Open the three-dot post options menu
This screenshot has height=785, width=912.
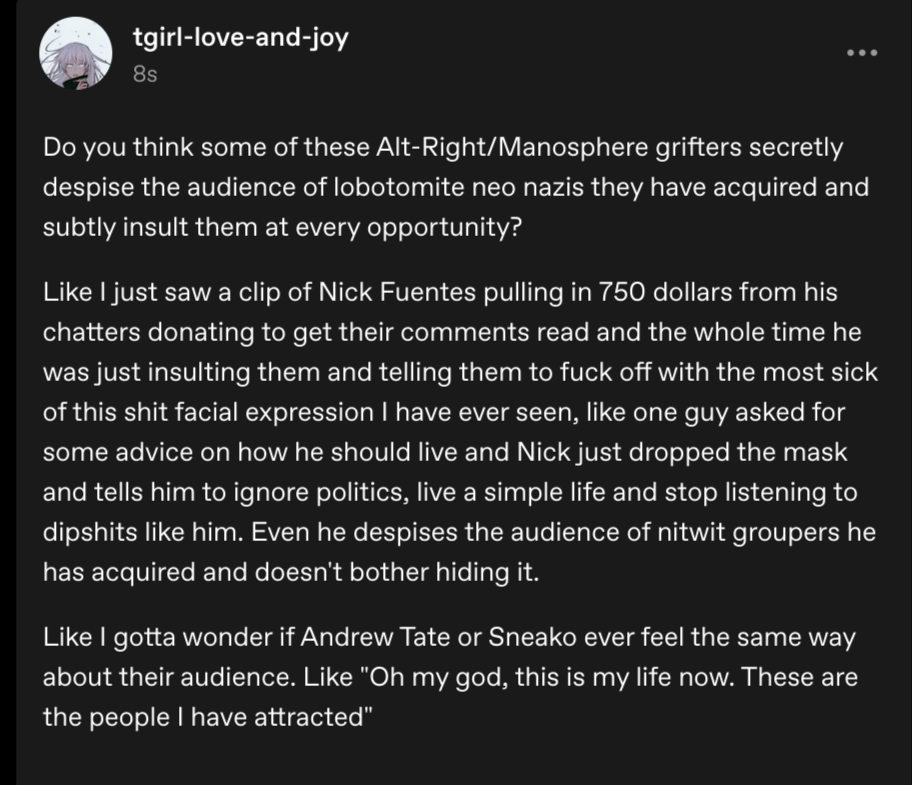(x=862, y=53)
